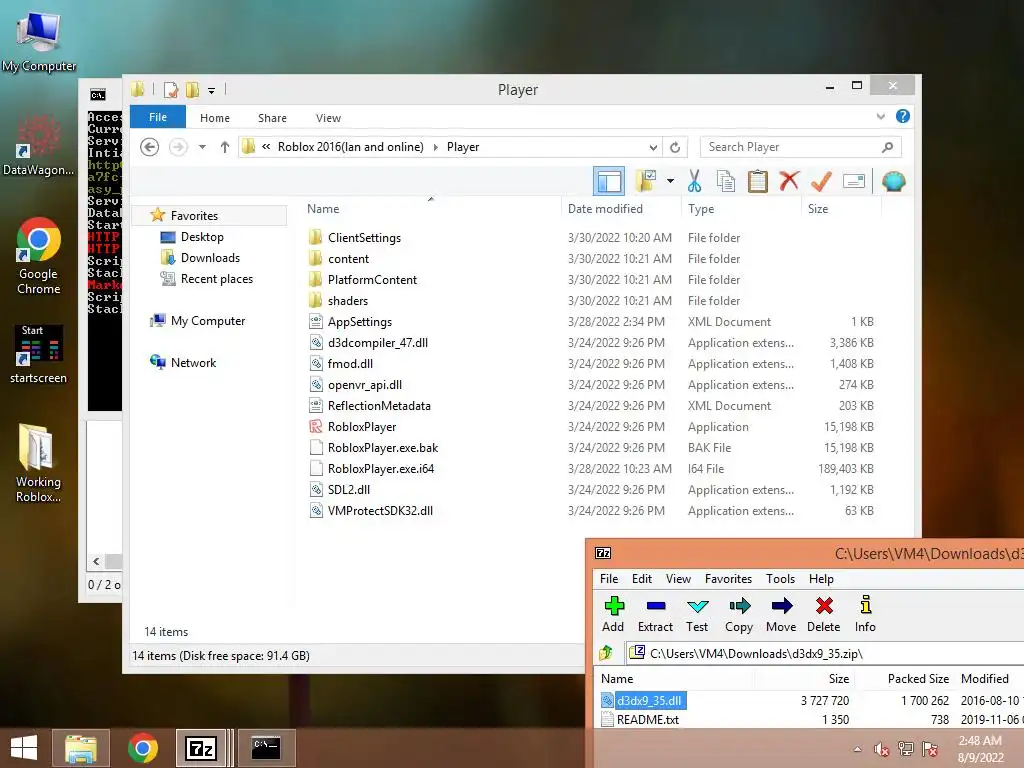The height and width of the screenshot is (768, 1024).
Task: Expand the breadcrumb arrow after Roblox 2016 folder
Action: coord(436,148)
